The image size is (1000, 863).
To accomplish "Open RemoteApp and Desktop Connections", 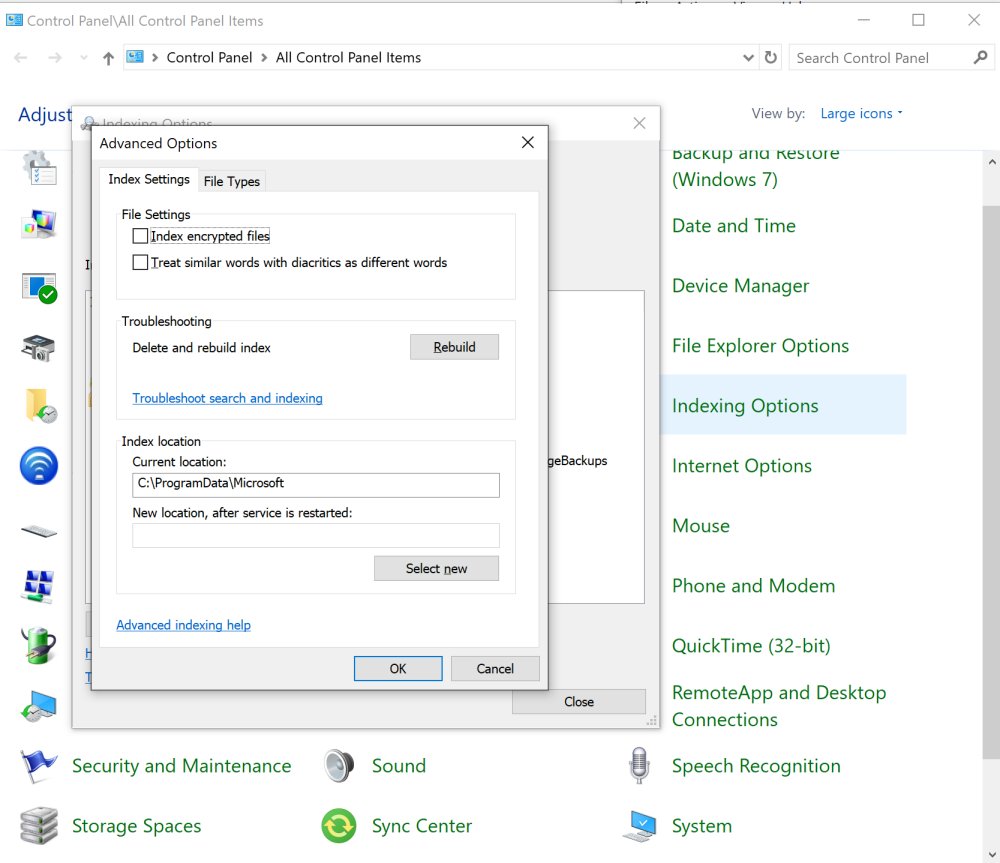I will (x=778, y=705).
